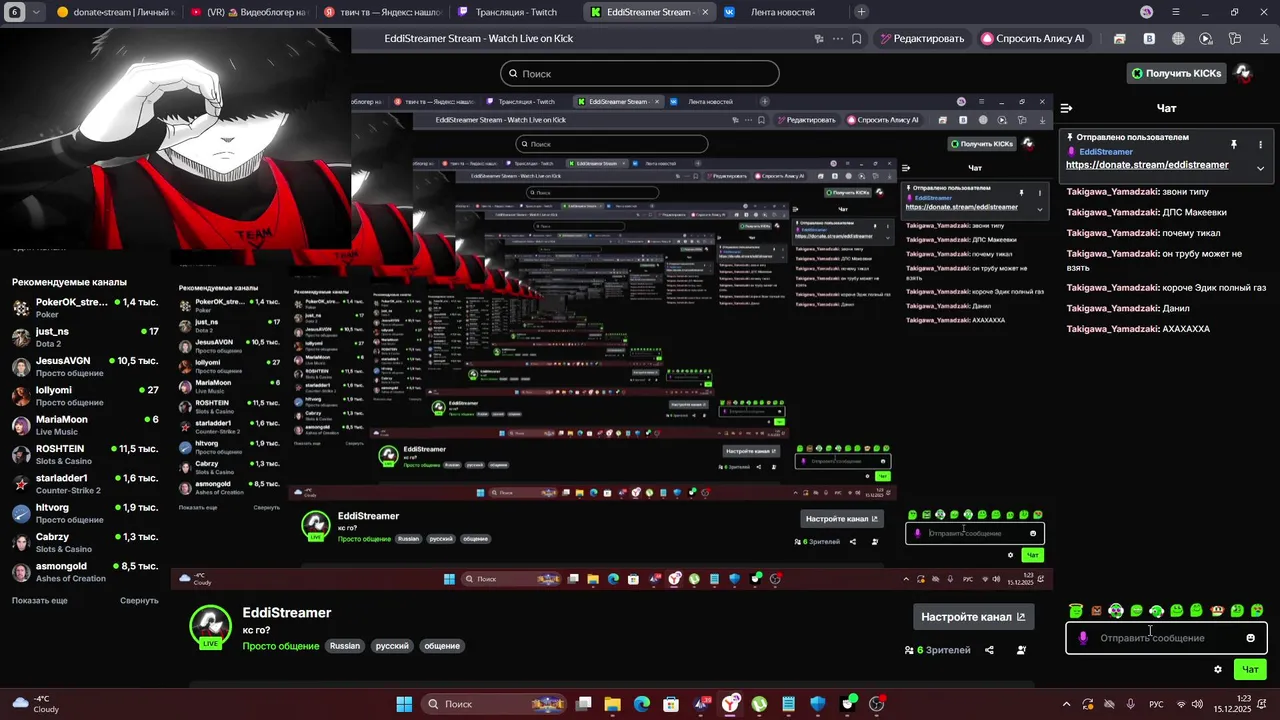Click Получить KICKs button
This screenshot has height=720, width=1280.
click(x=1176, y=73)
